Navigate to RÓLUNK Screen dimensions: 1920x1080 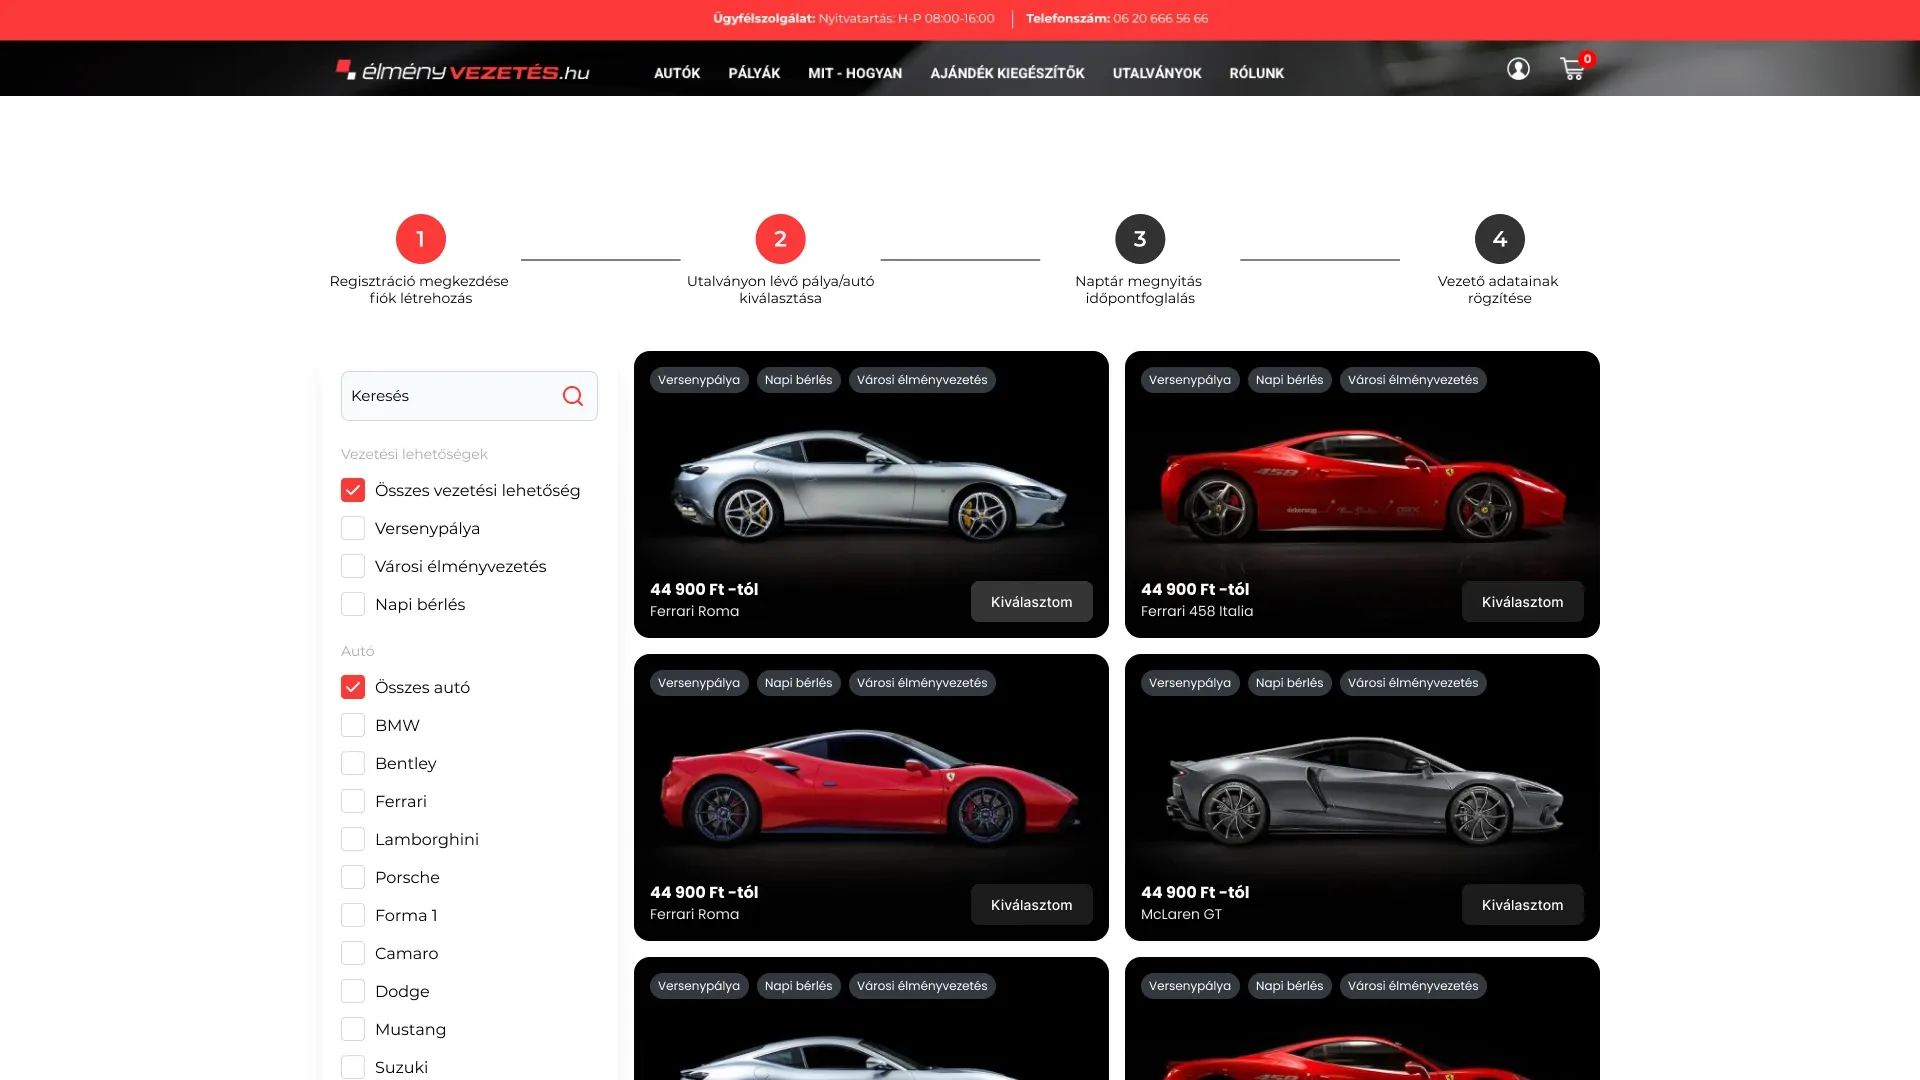(x=1257, y=73)
